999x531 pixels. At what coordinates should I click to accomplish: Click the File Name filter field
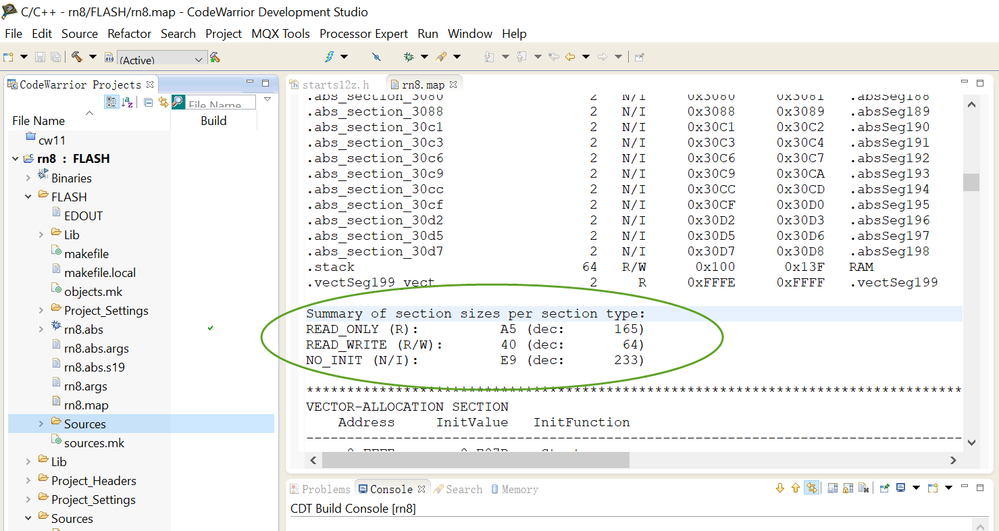pyautogui.click(x=220, y=103)
